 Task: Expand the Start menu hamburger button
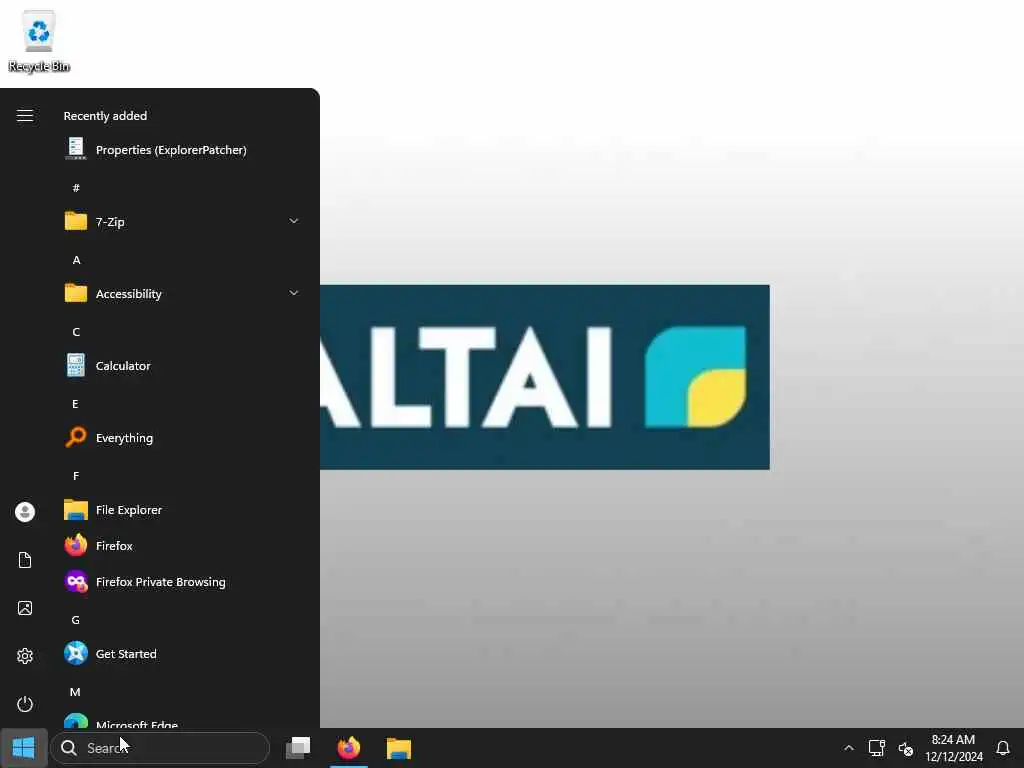25,116
